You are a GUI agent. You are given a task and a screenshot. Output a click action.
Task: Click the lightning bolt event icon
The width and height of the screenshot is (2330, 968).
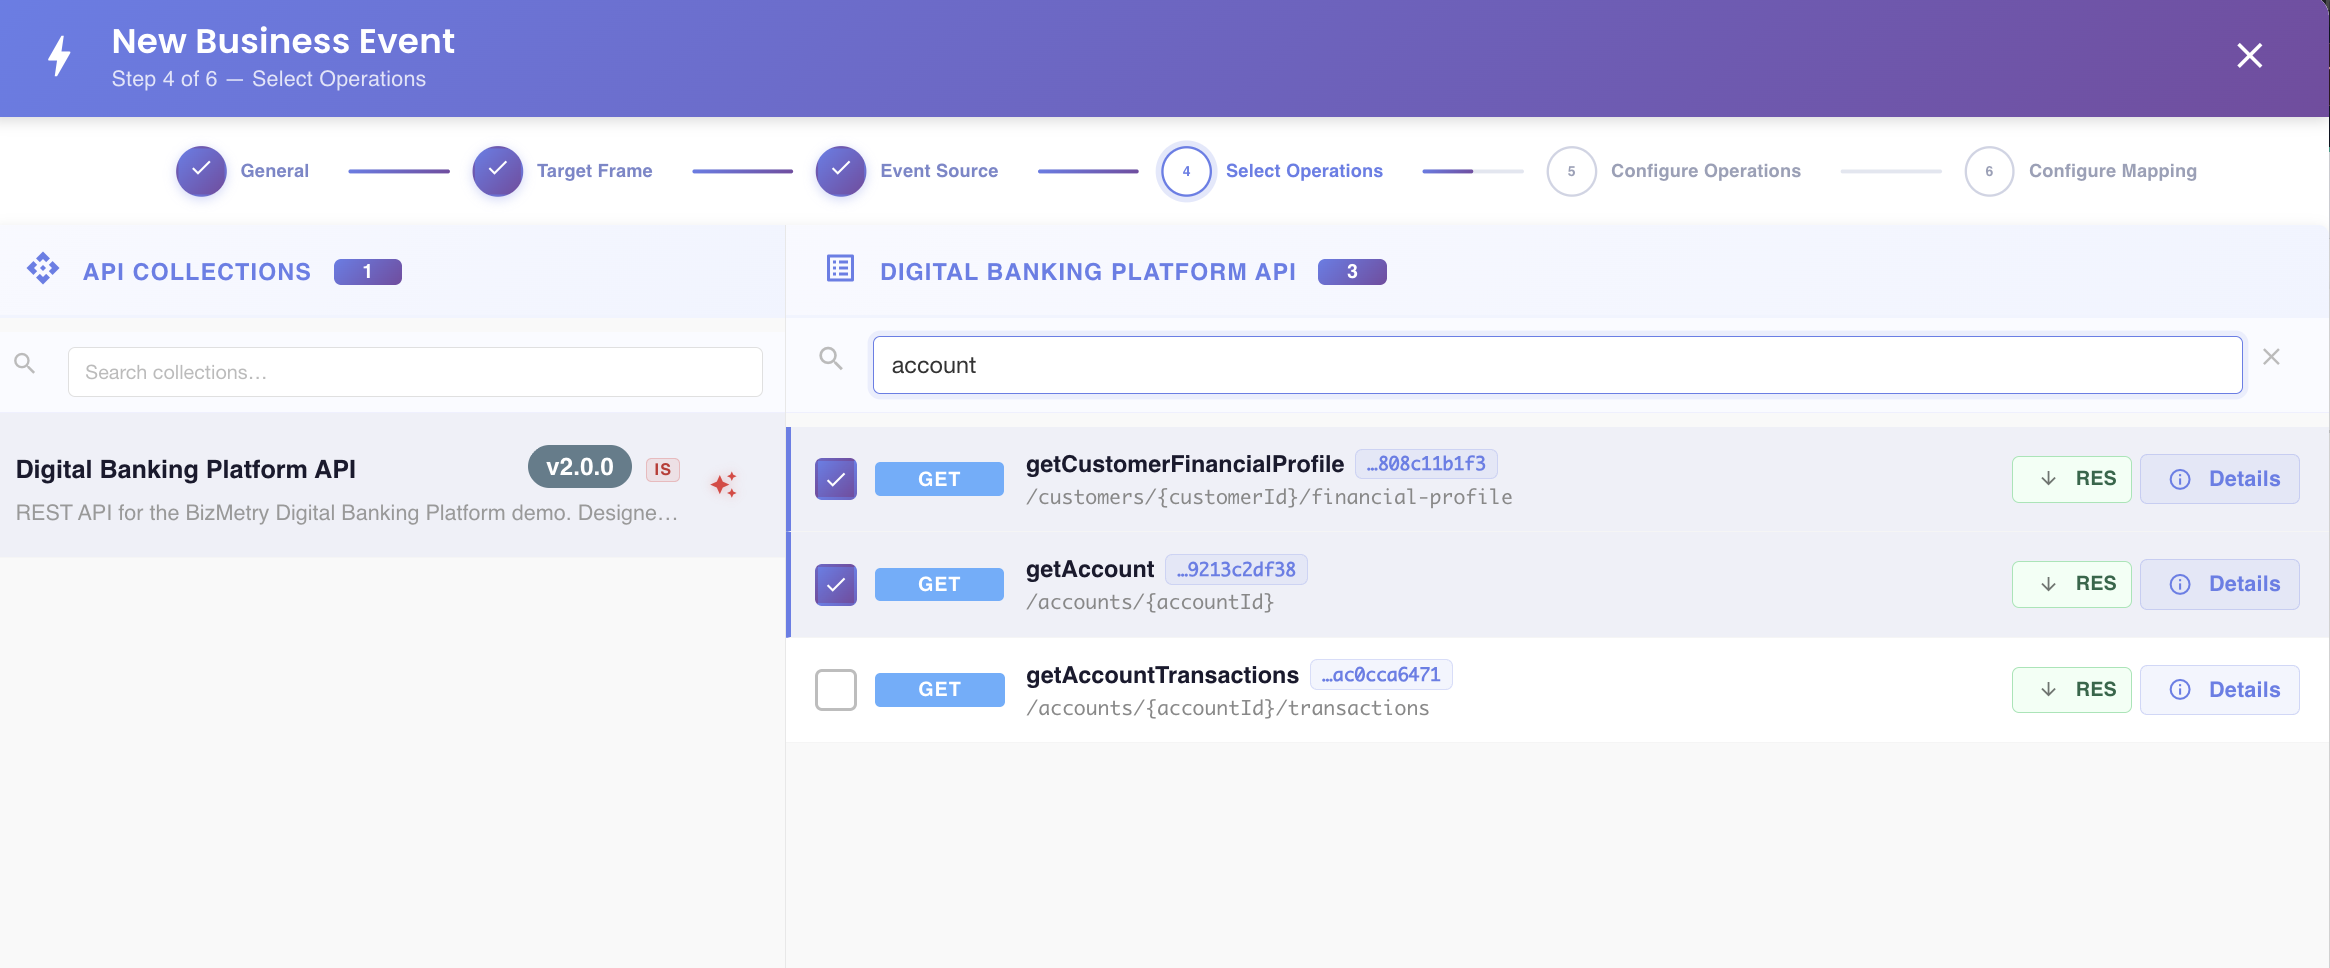click(60, 56)
